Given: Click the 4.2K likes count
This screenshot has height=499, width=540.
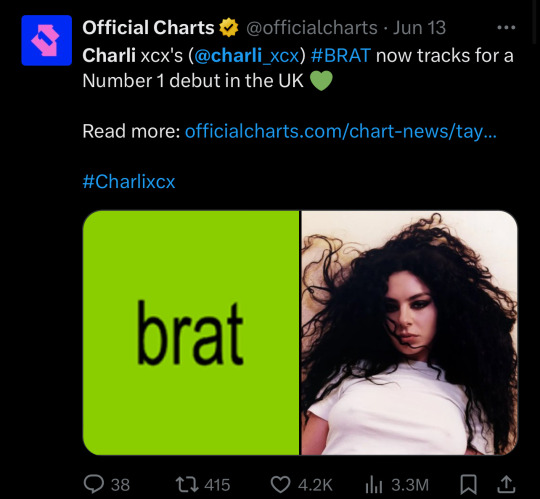Looking at the screenshot, I should click(x=315, y=485).
